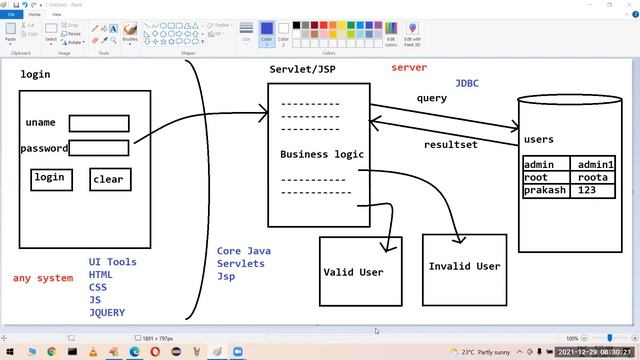Click the Cut scissors icon
The image size is (640, 360).
23,25
